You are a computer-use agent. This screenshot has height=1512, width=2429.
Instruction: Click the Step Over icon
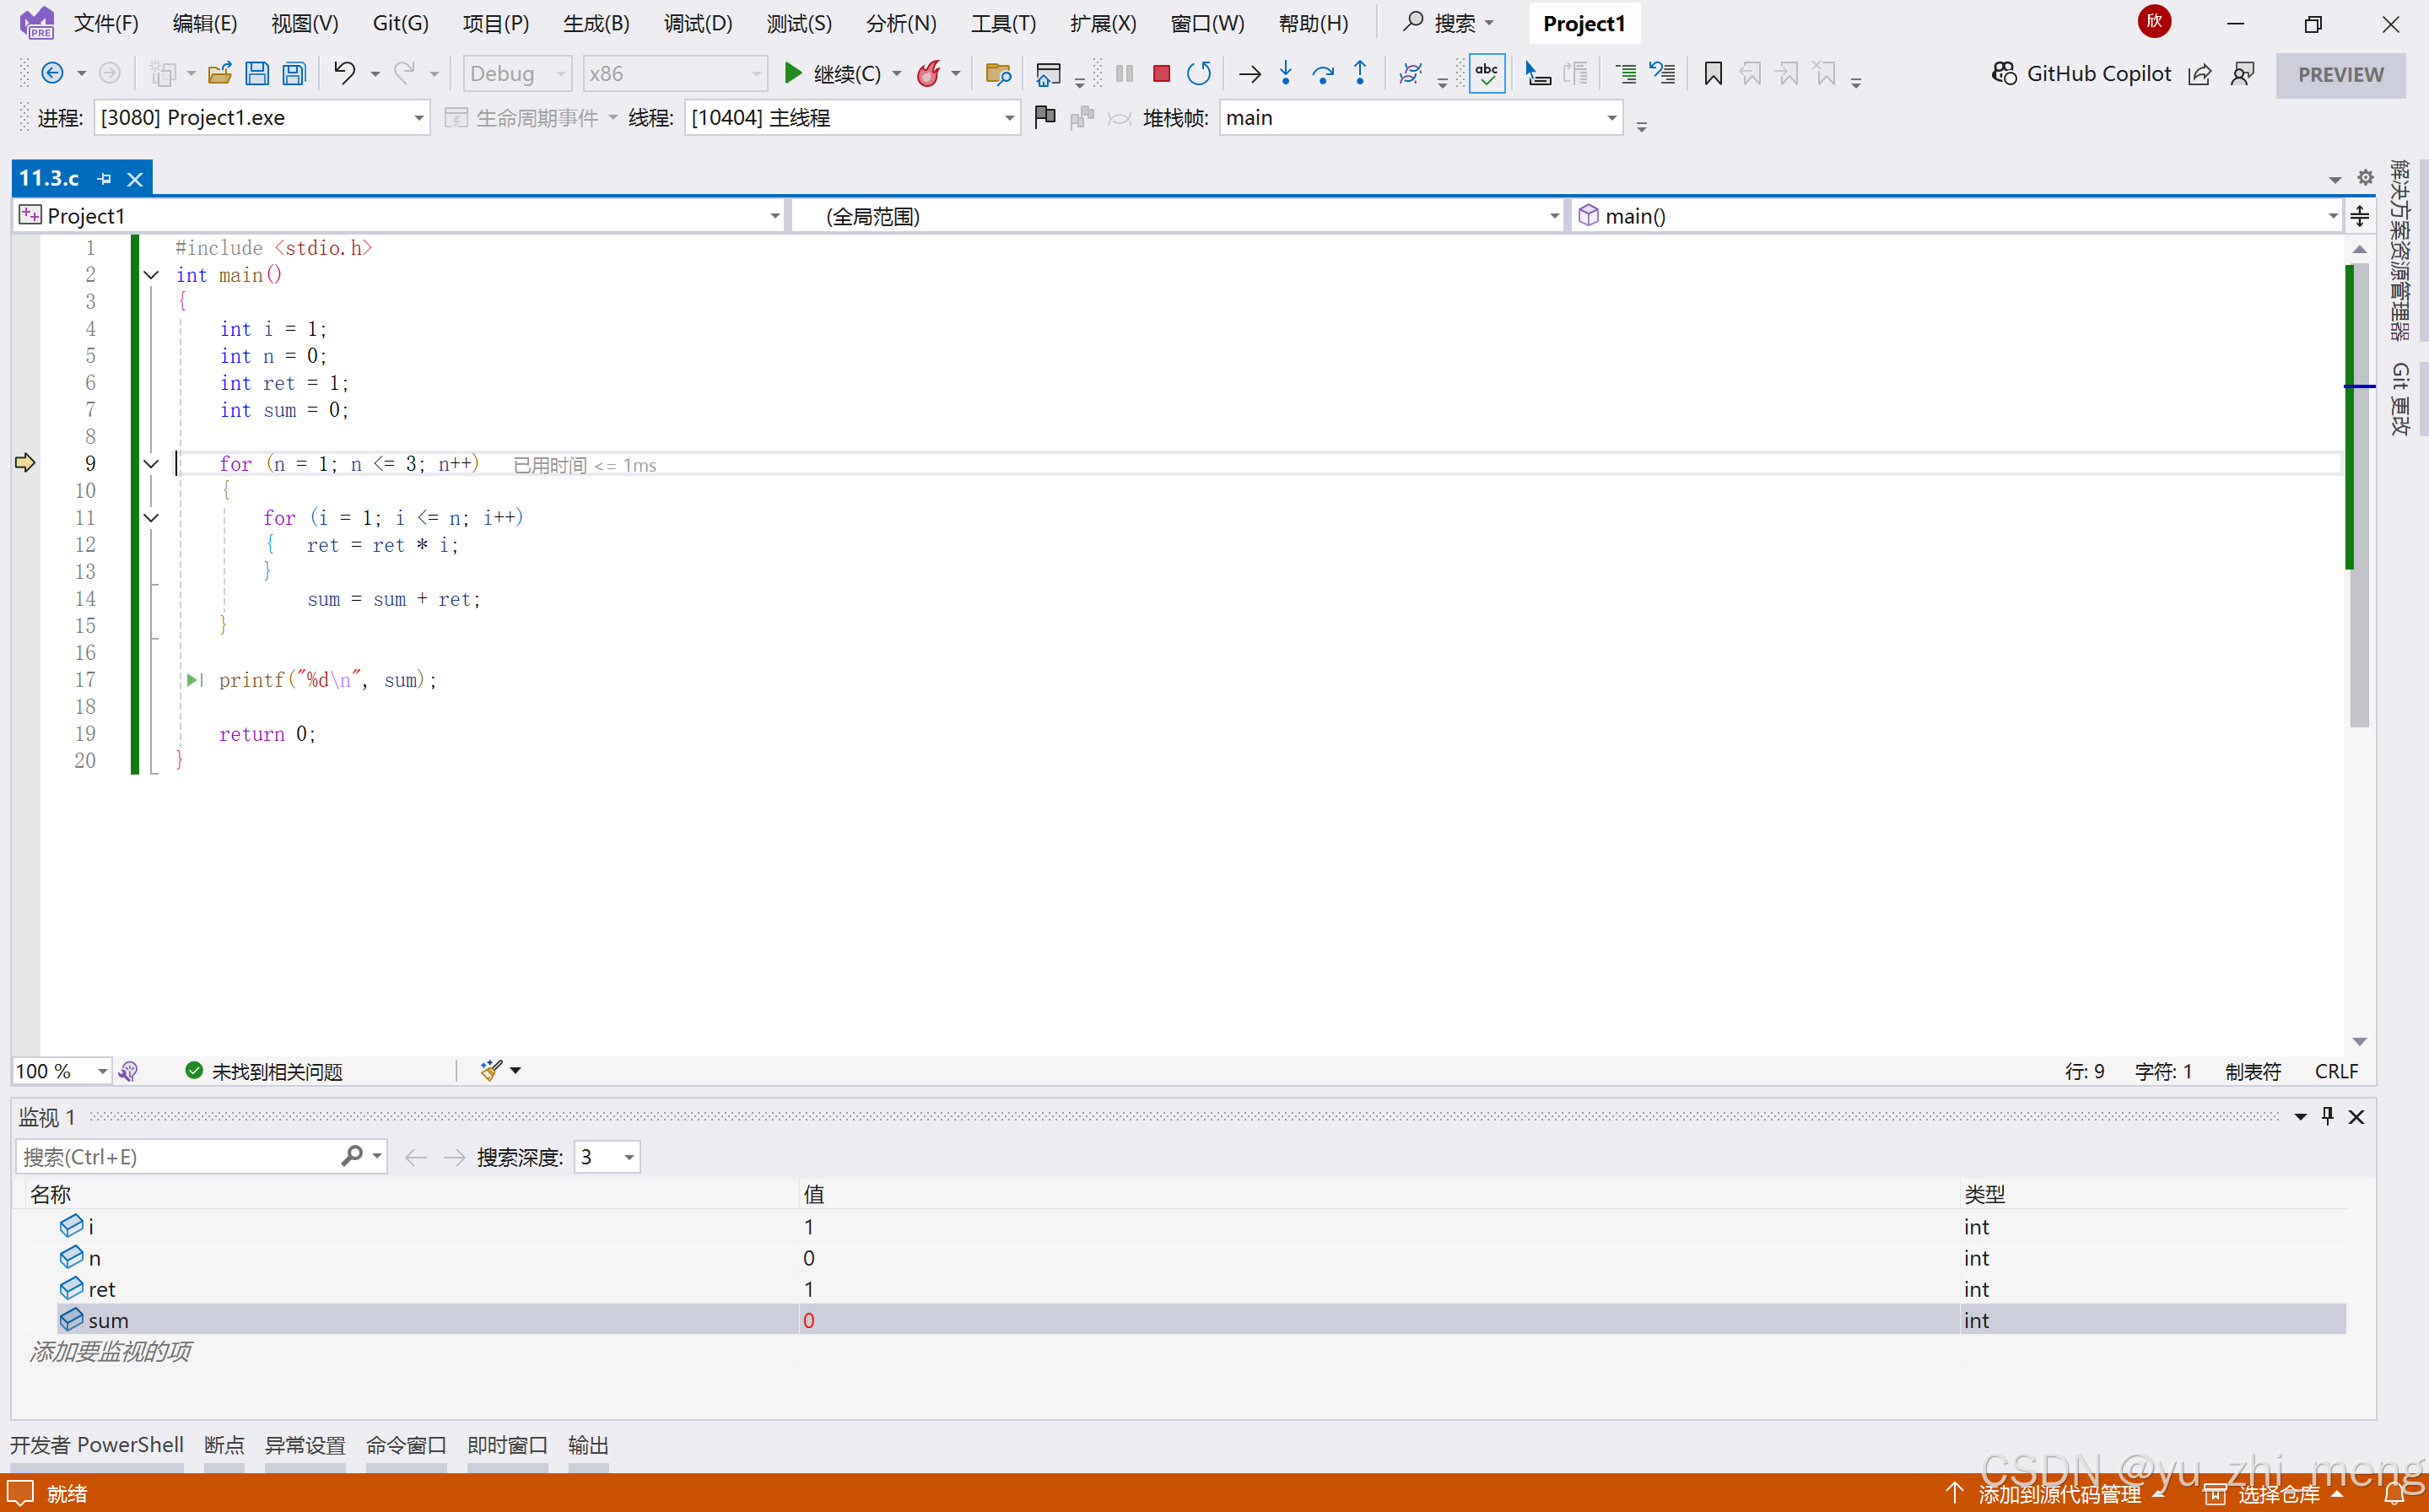[1322, 74]
